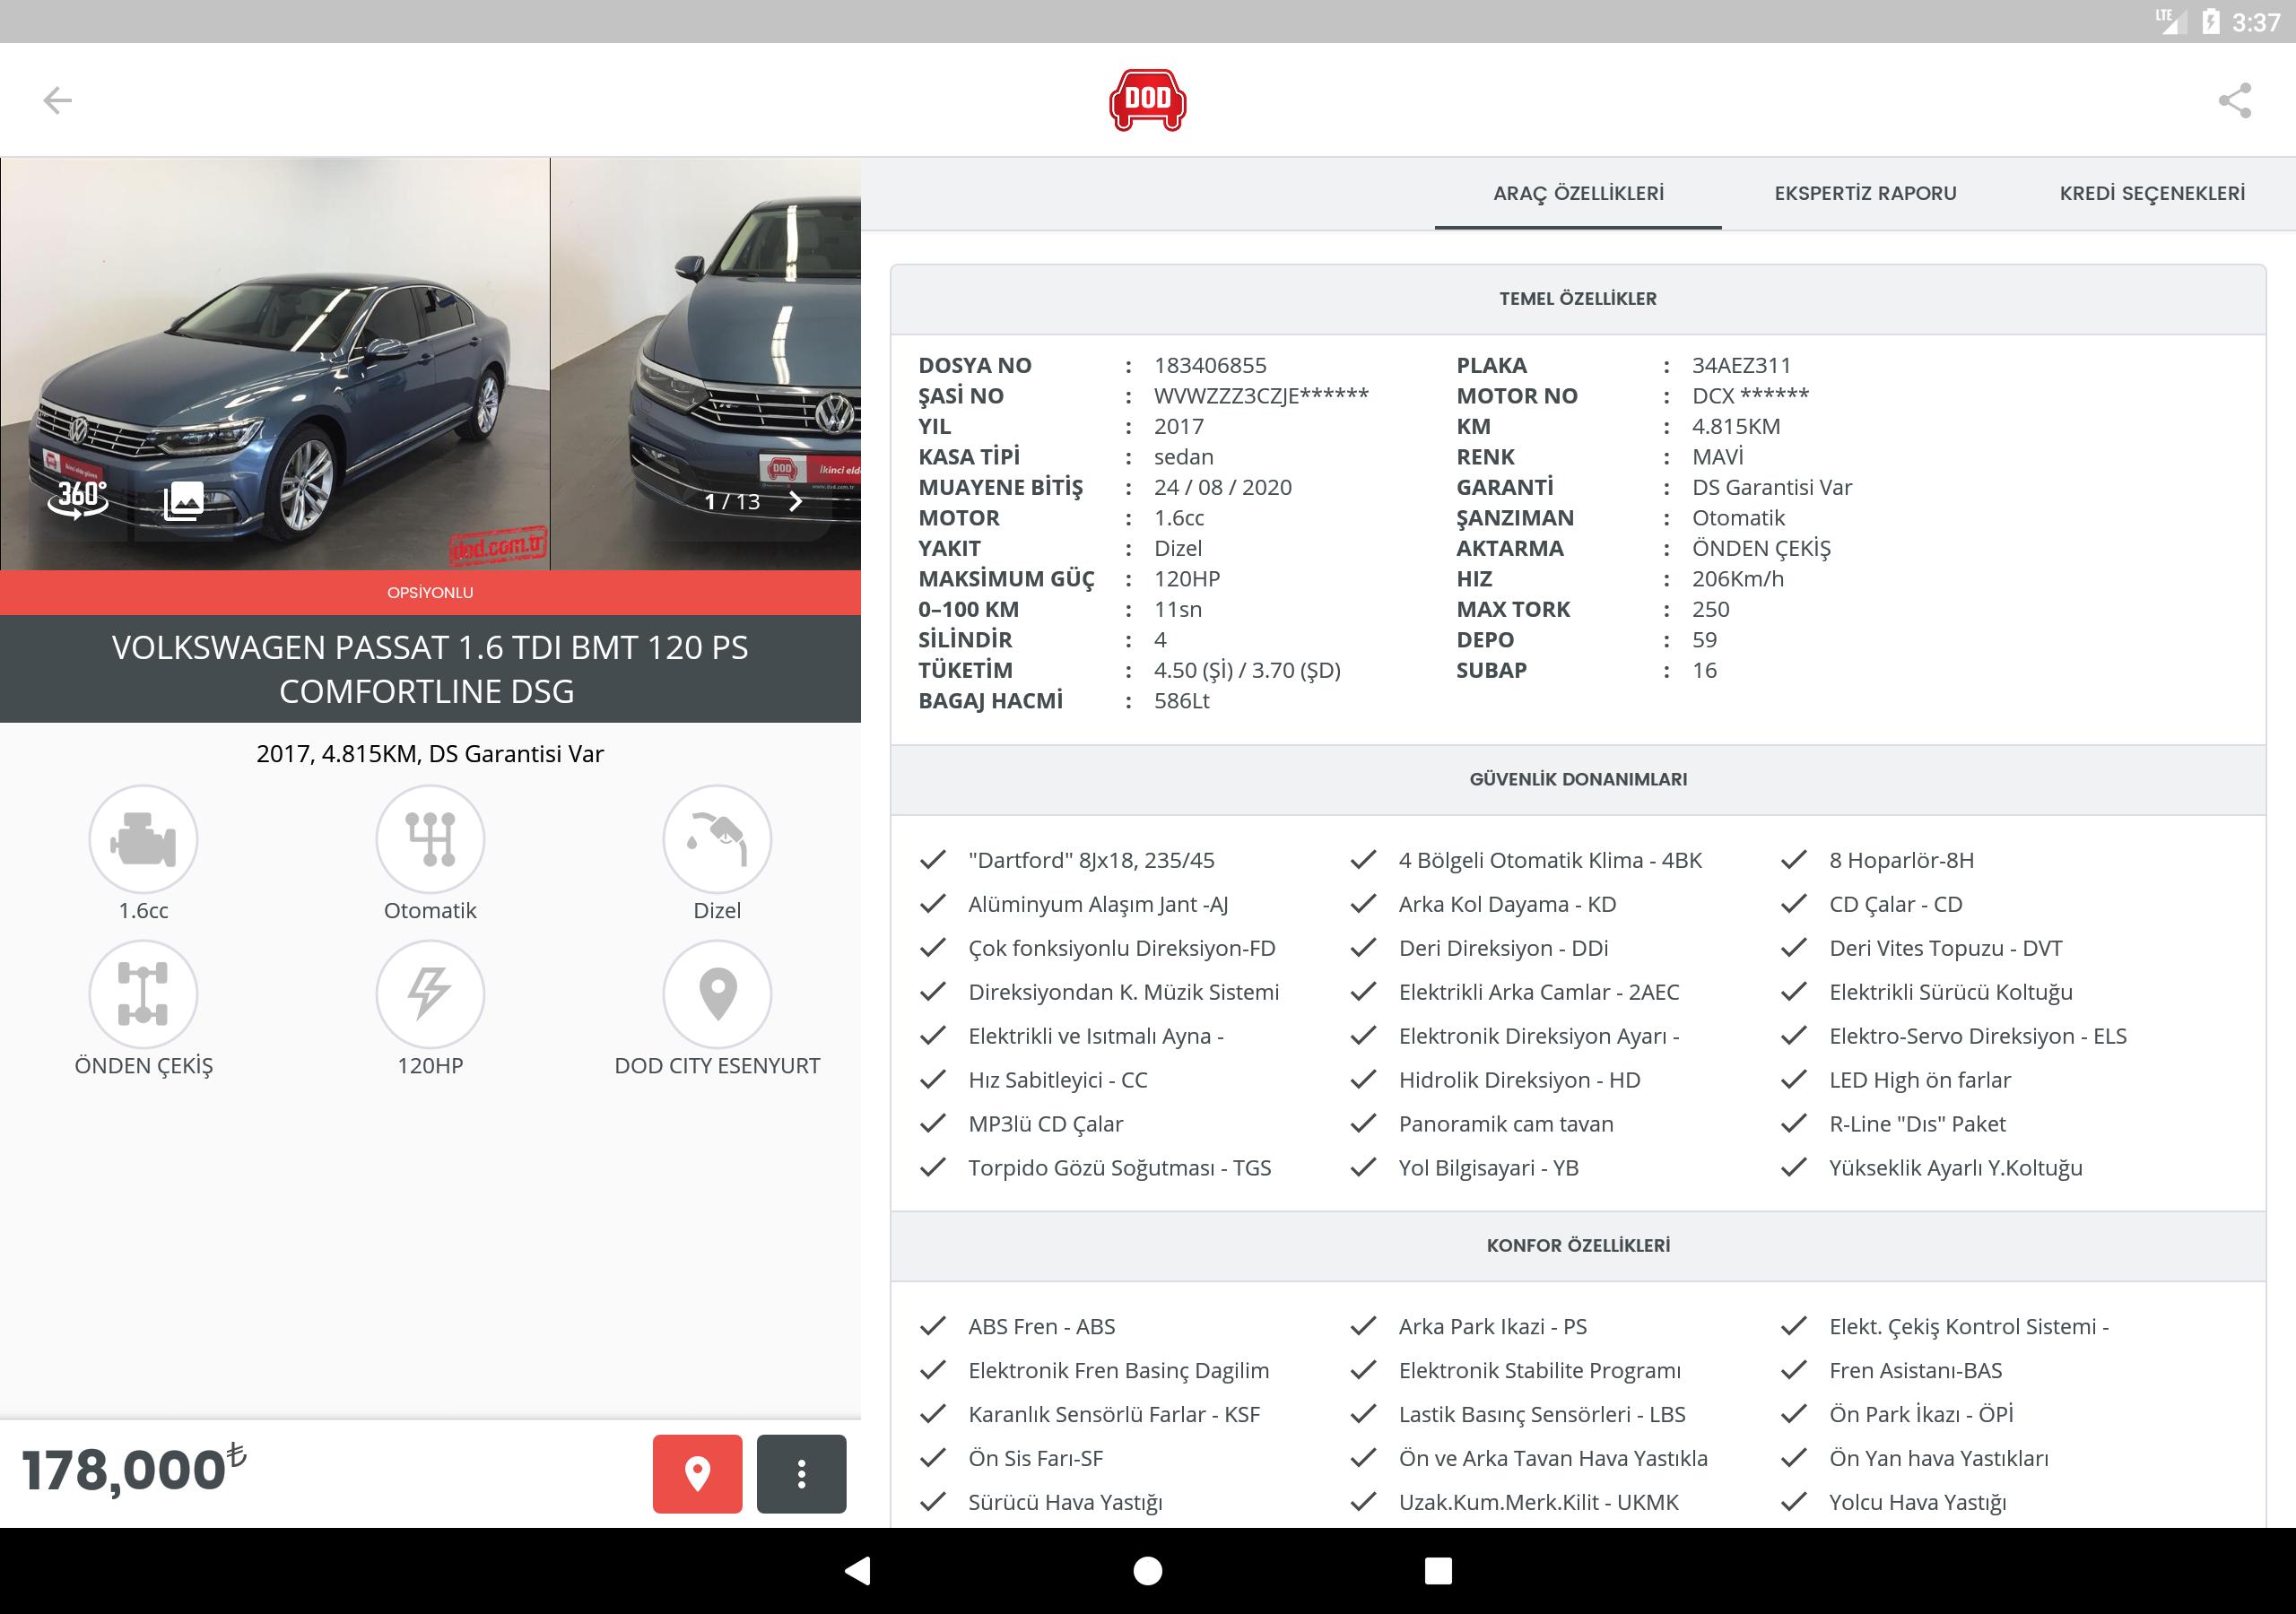Tap the DS Garantisi Var warranty value

tap(1771, 488)
